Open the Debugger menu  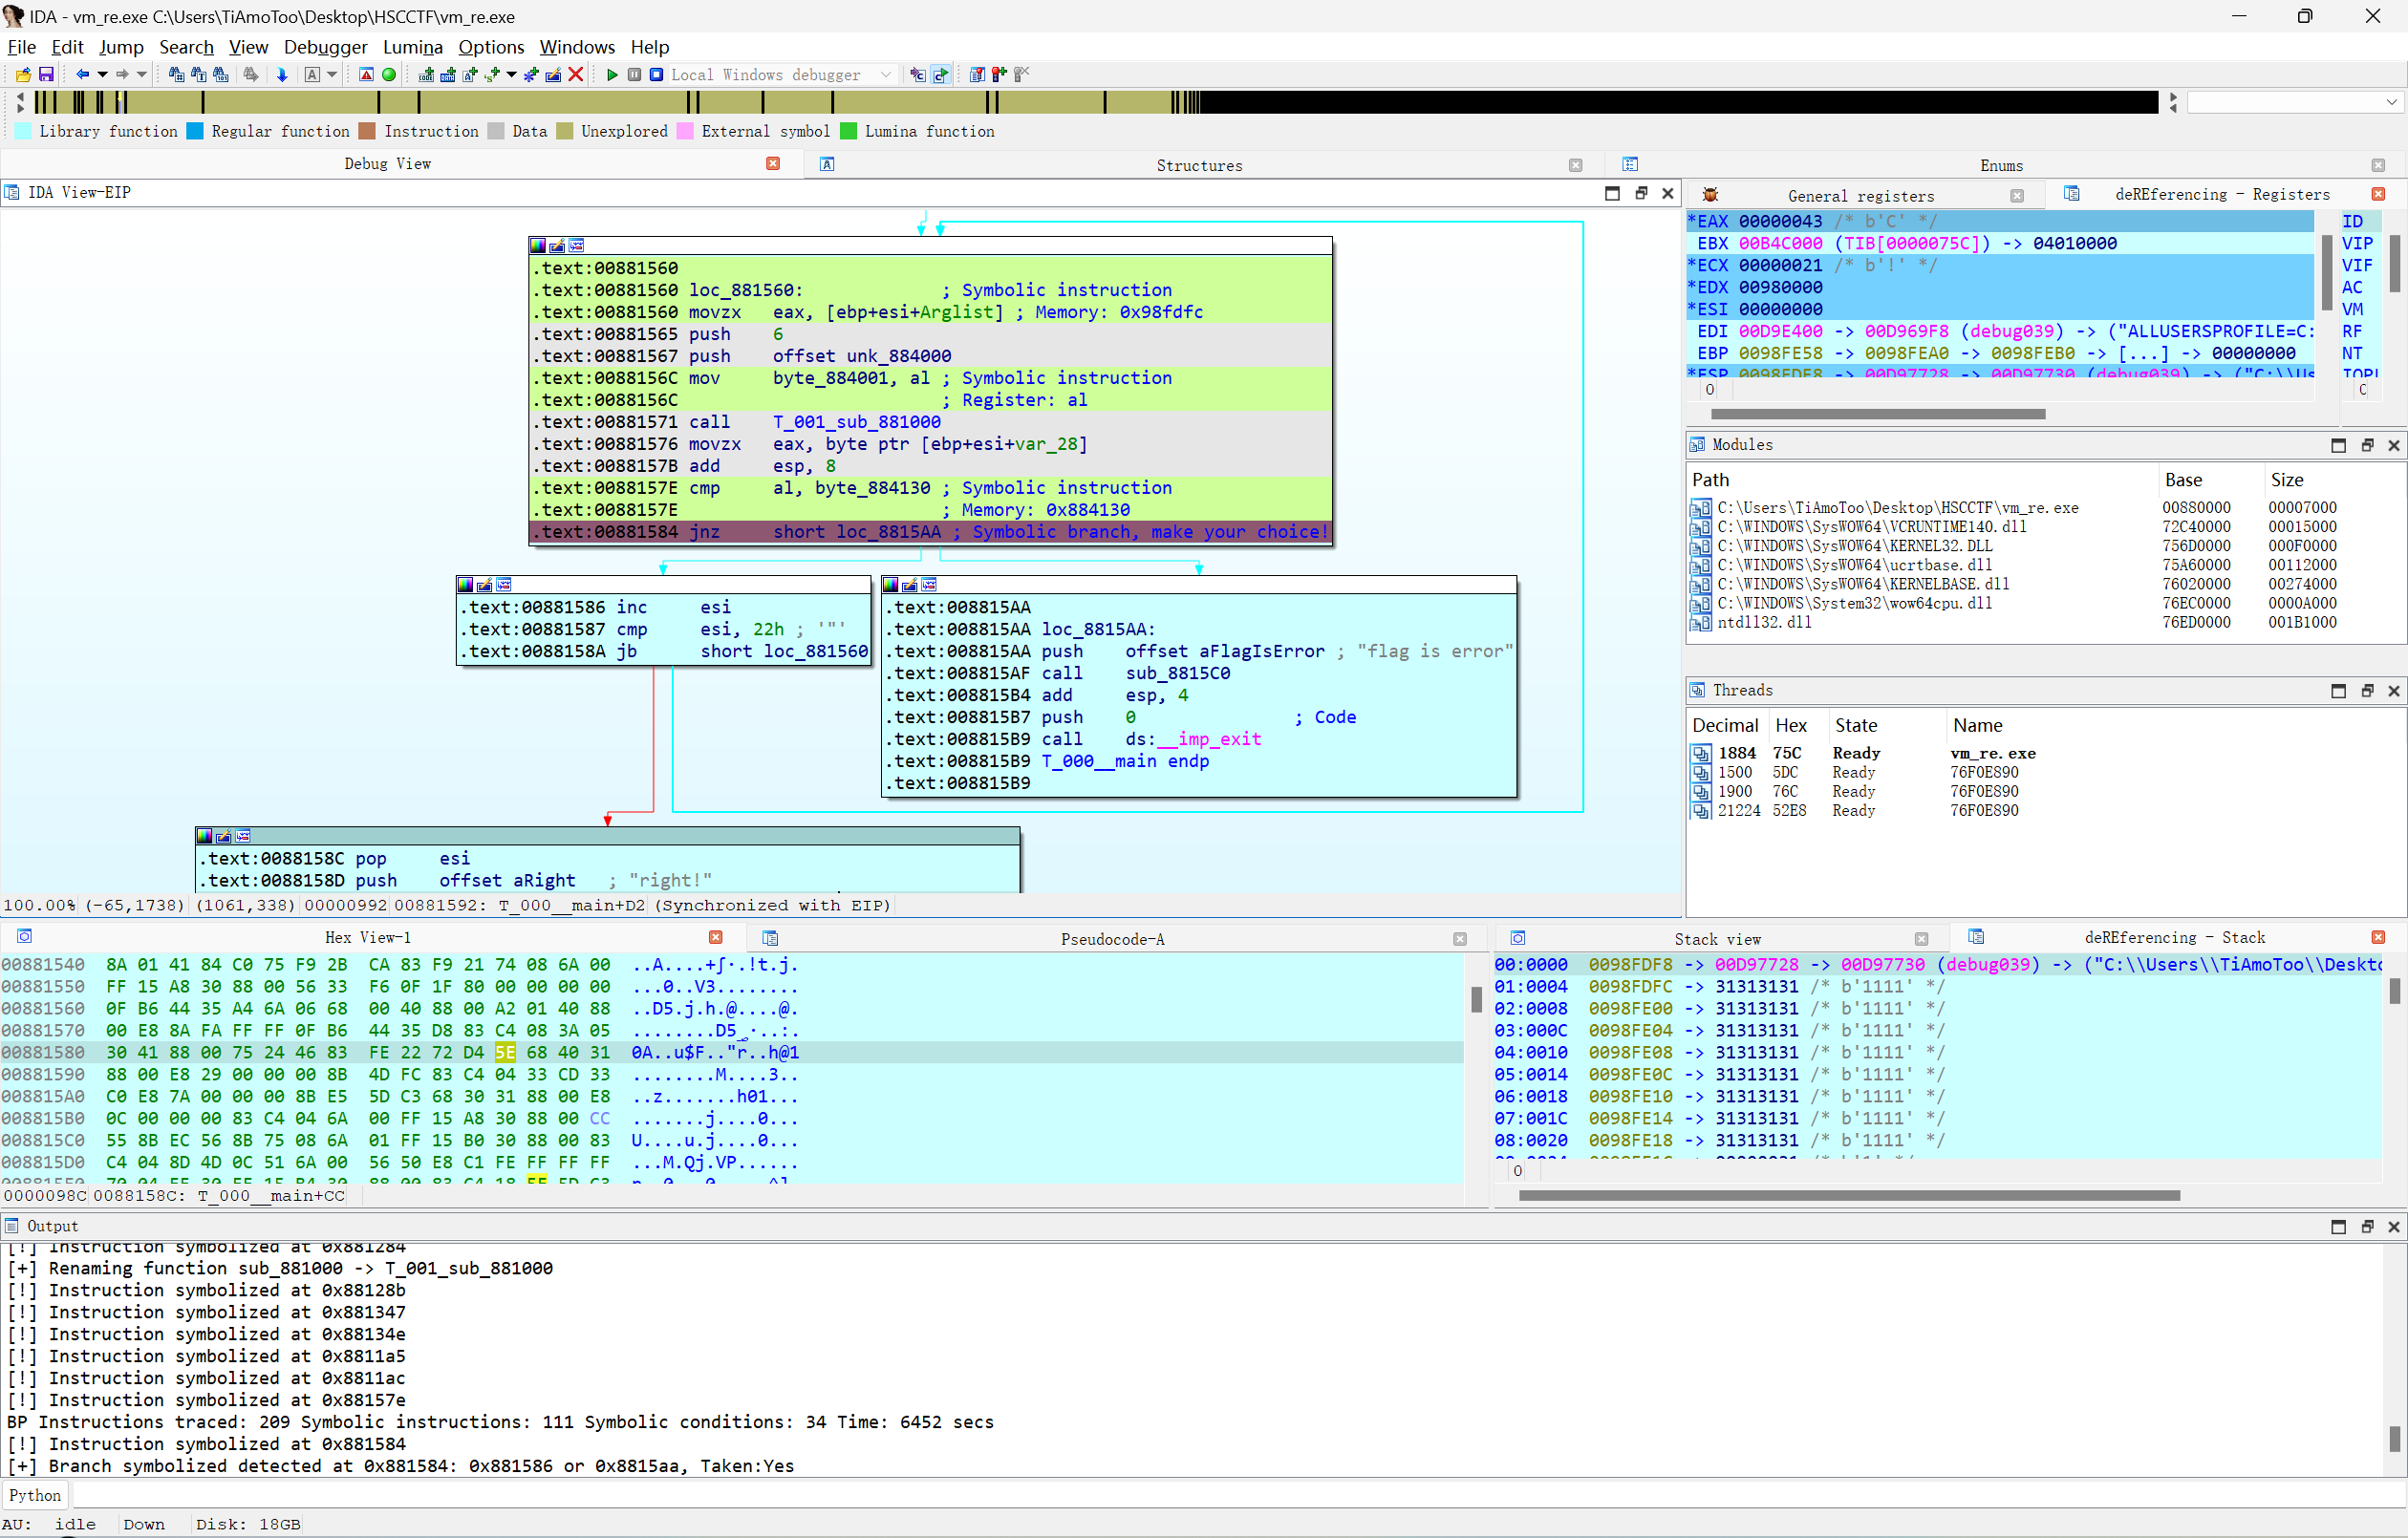[x=325, y=47]
